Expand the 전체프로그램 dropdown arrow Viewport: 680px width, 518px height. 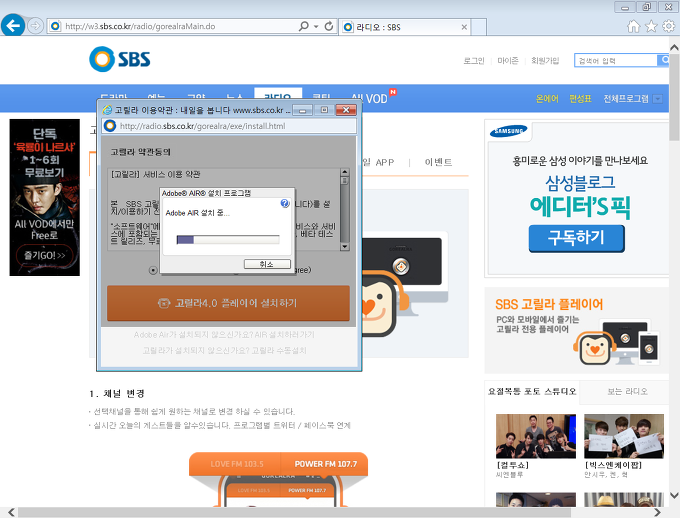[657, 99]
